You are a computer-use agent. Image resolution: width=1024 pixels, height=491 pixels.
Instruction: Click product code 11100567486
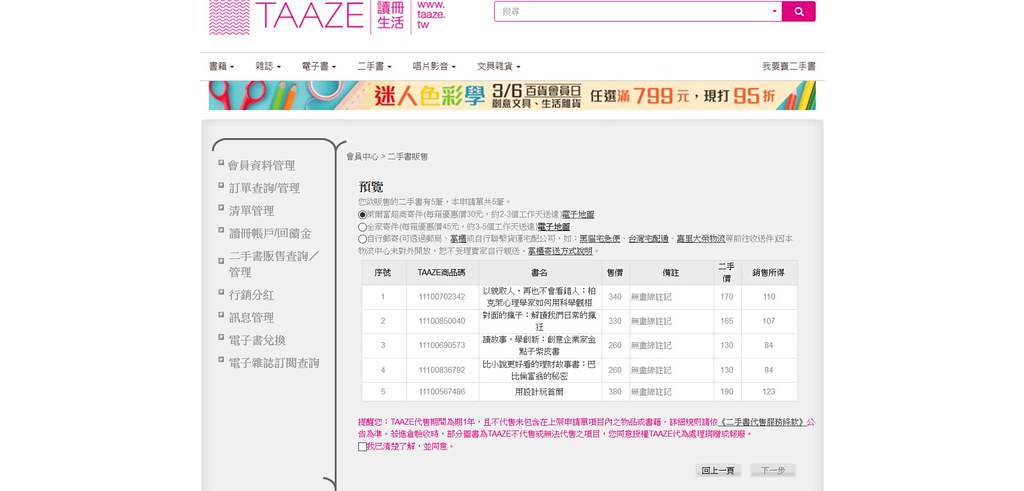(x=441, y=392)
